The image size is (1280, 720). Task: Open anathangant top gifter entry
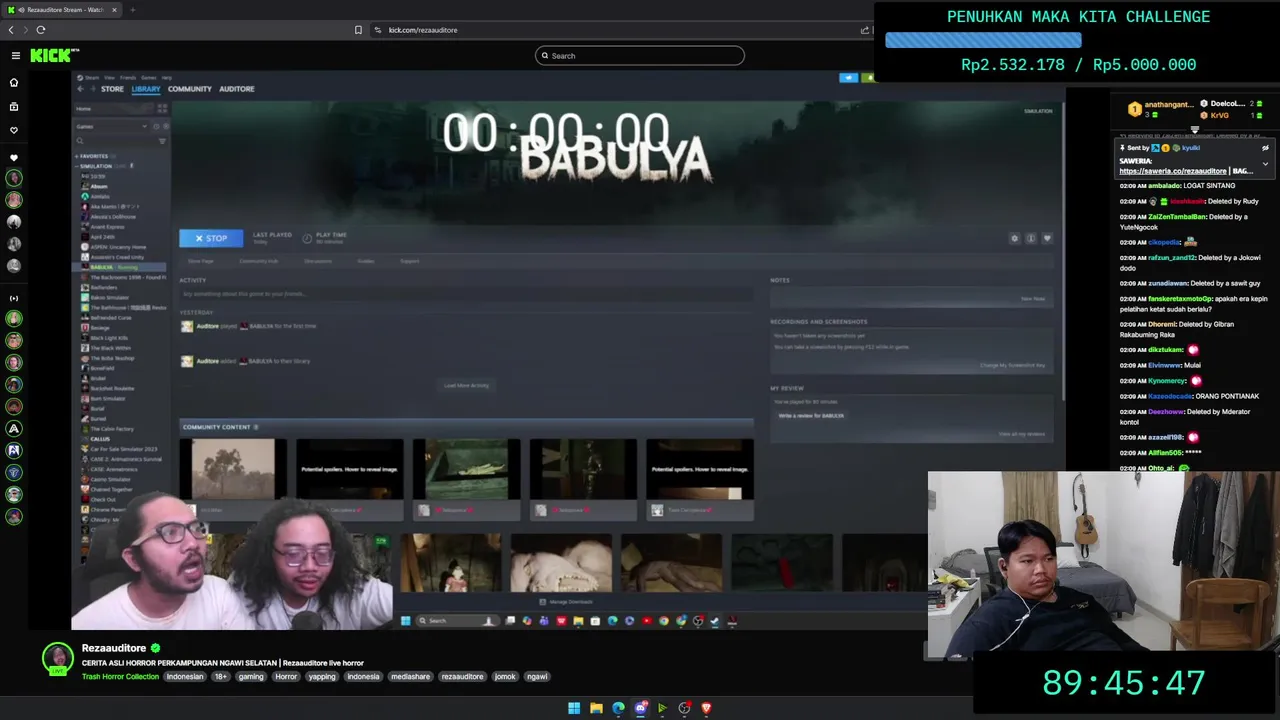point(1160,109)
